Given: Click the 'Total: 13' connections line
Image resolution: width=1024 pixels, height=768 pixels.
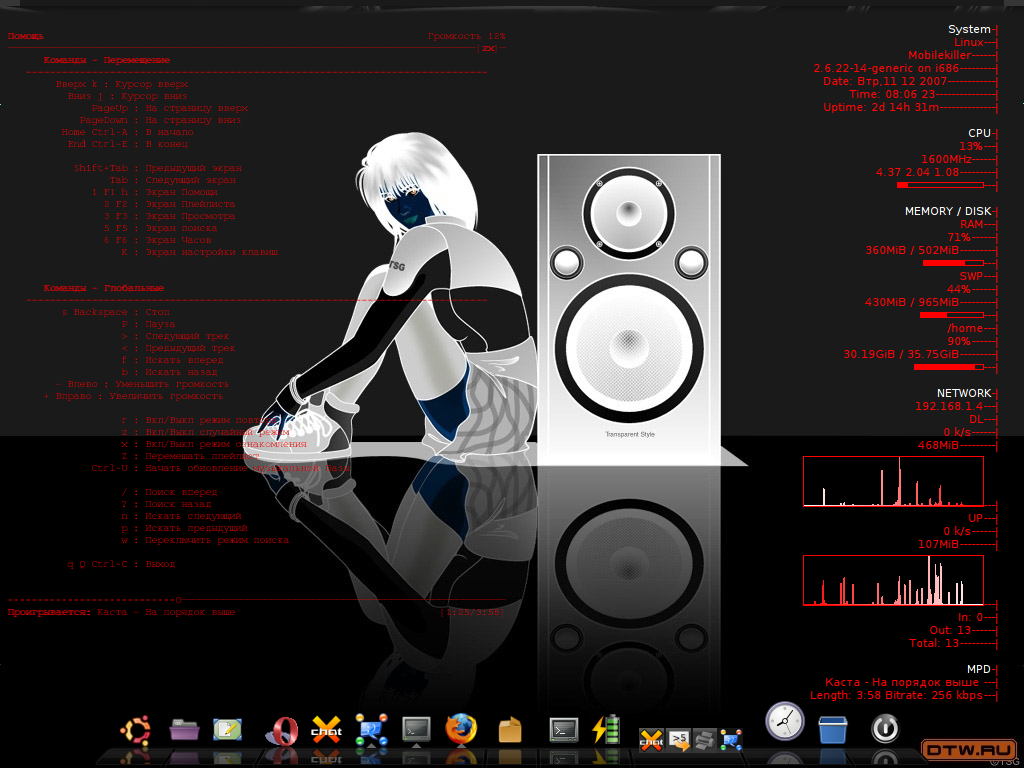Looking at the screenshot, I should [x=934, y=643].
